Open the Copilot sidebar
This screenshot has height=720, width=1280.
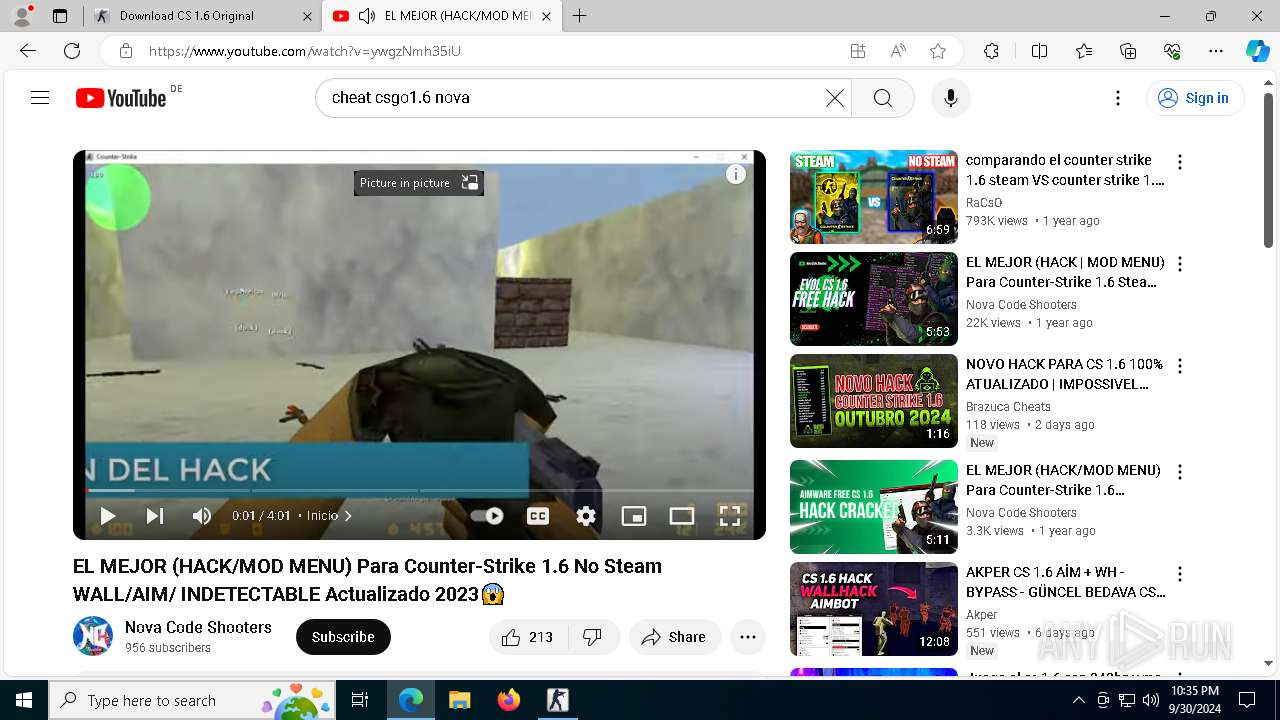click(x=1257, y=51)
